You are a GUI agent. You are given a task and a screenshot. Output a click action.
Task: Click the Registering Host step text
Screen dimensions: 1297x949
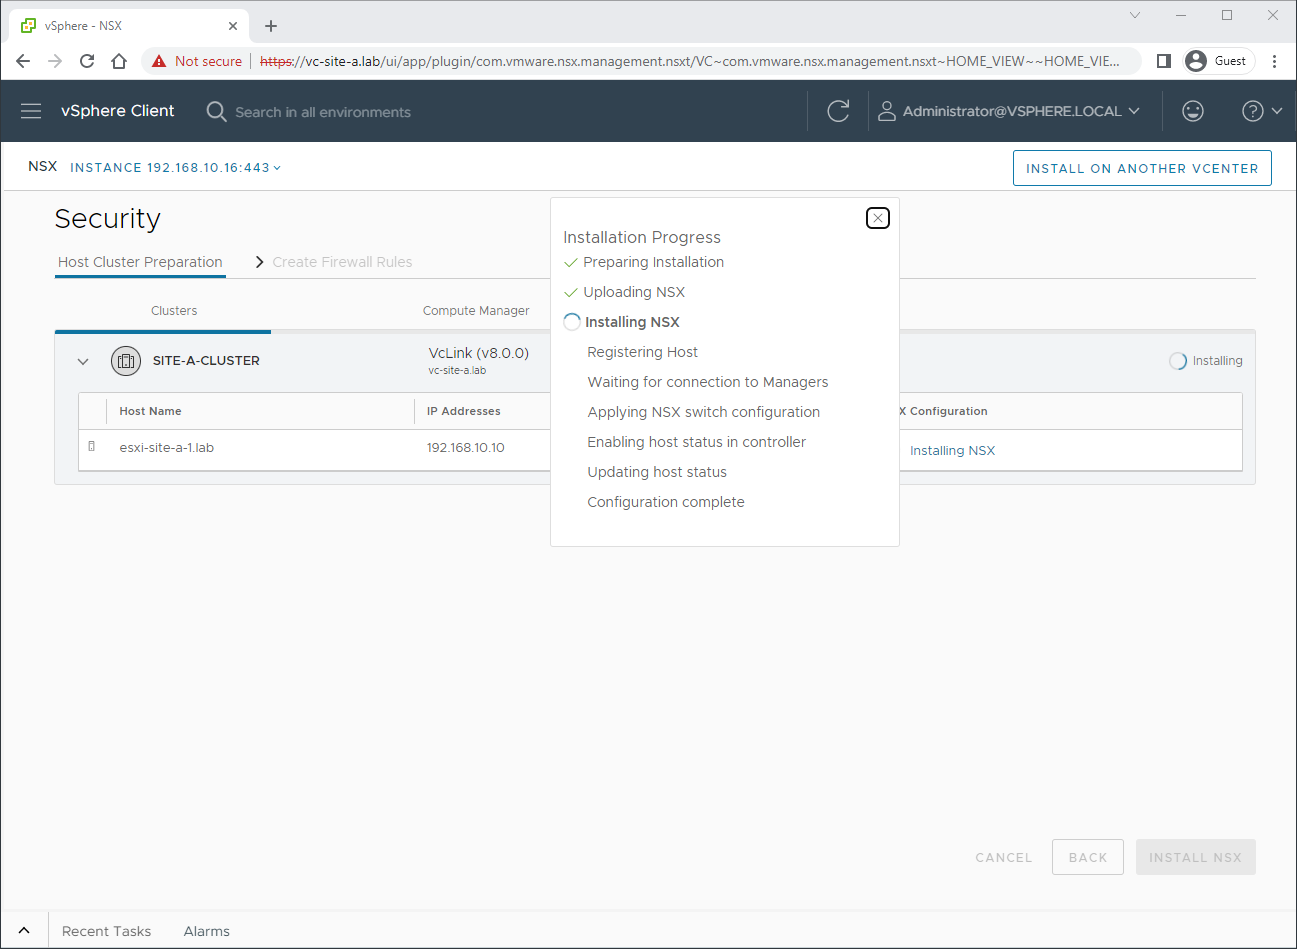pos(642,352)
